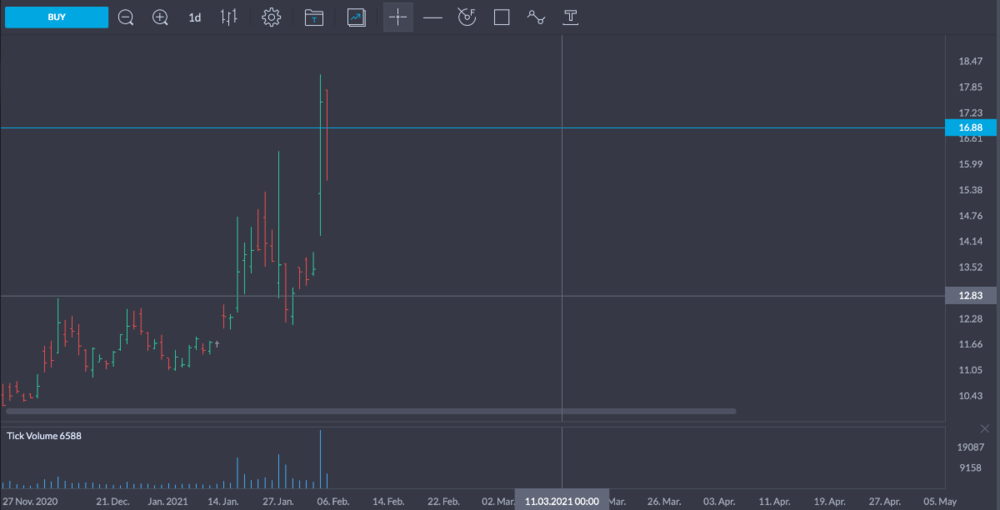Viewport: 1000px width, 510px height.
Task: Click the 18.47 price axis value
Action: pyautogui.click(x=970, y=61)
